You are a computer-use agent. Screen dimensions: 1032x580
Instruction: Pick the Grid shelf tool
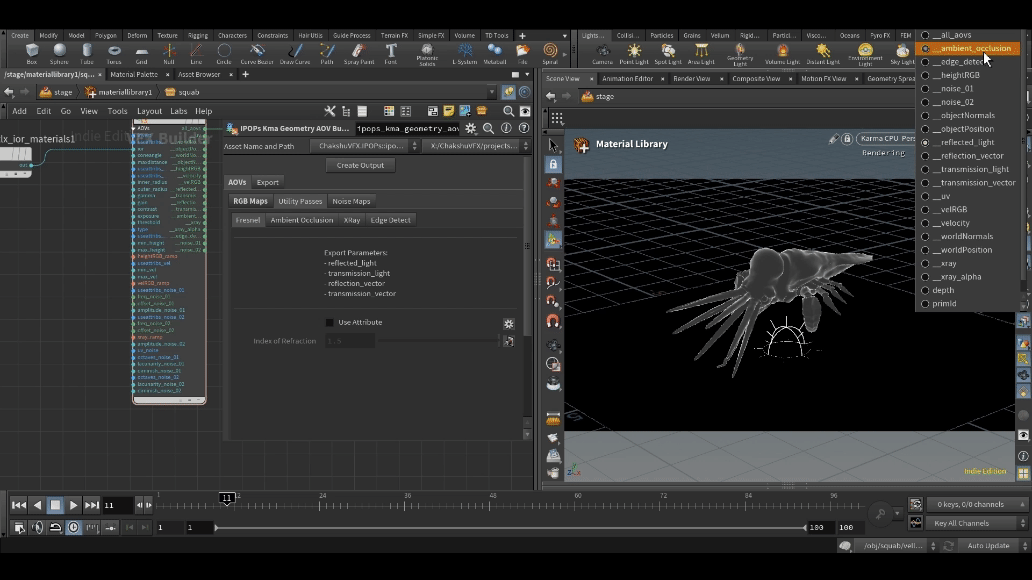pyautogui.click(x=142, y=53)
